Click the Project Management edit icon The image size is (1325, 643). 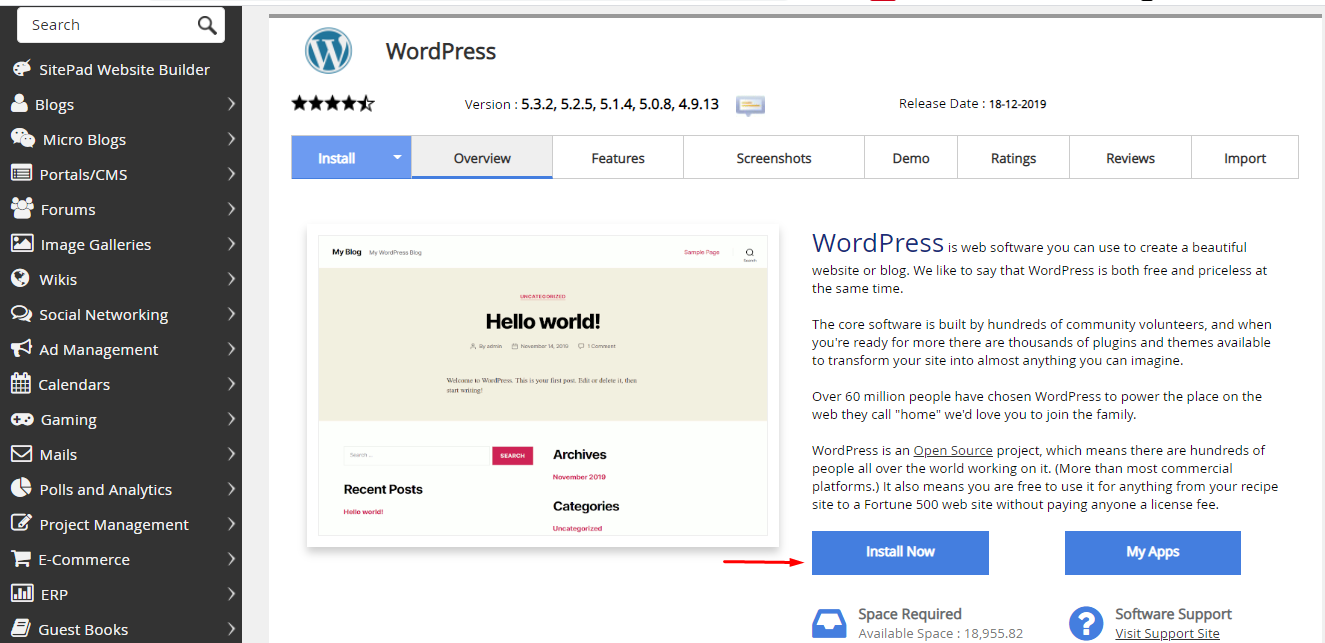point(21,523)
